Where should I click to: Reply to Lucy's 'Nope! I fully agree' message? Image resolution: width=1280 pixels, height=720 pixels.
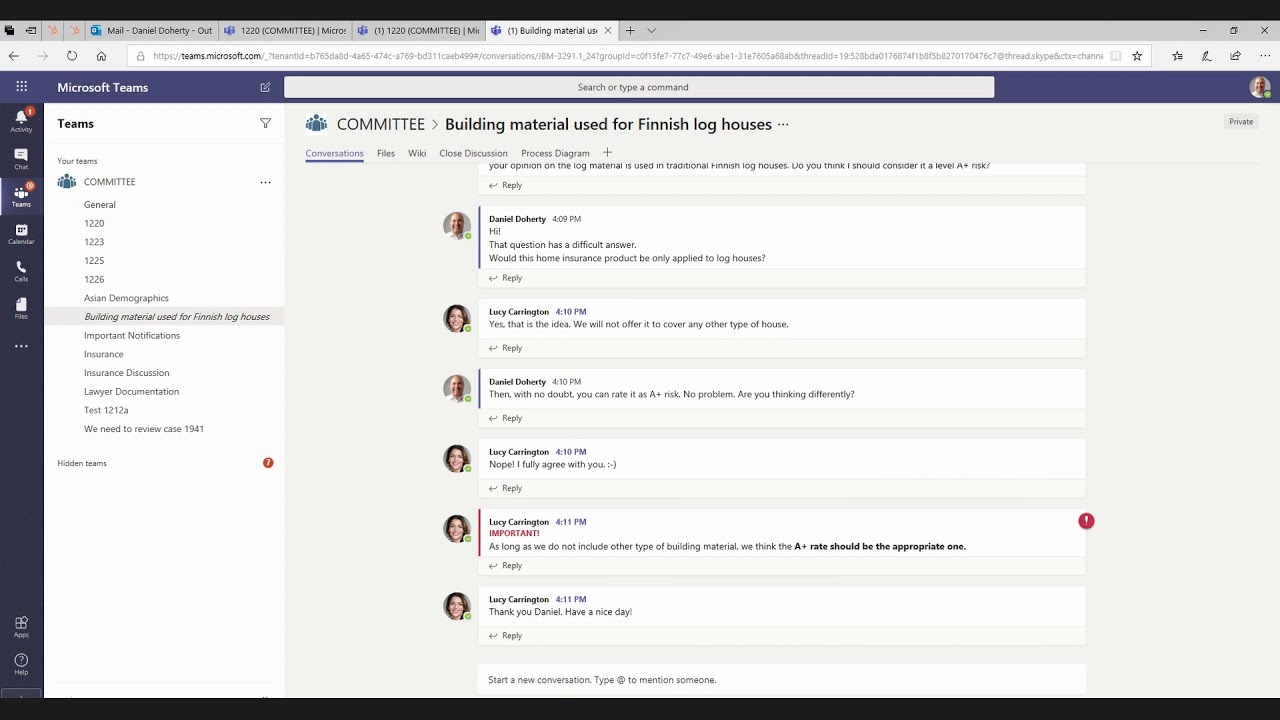pos(505,488)
